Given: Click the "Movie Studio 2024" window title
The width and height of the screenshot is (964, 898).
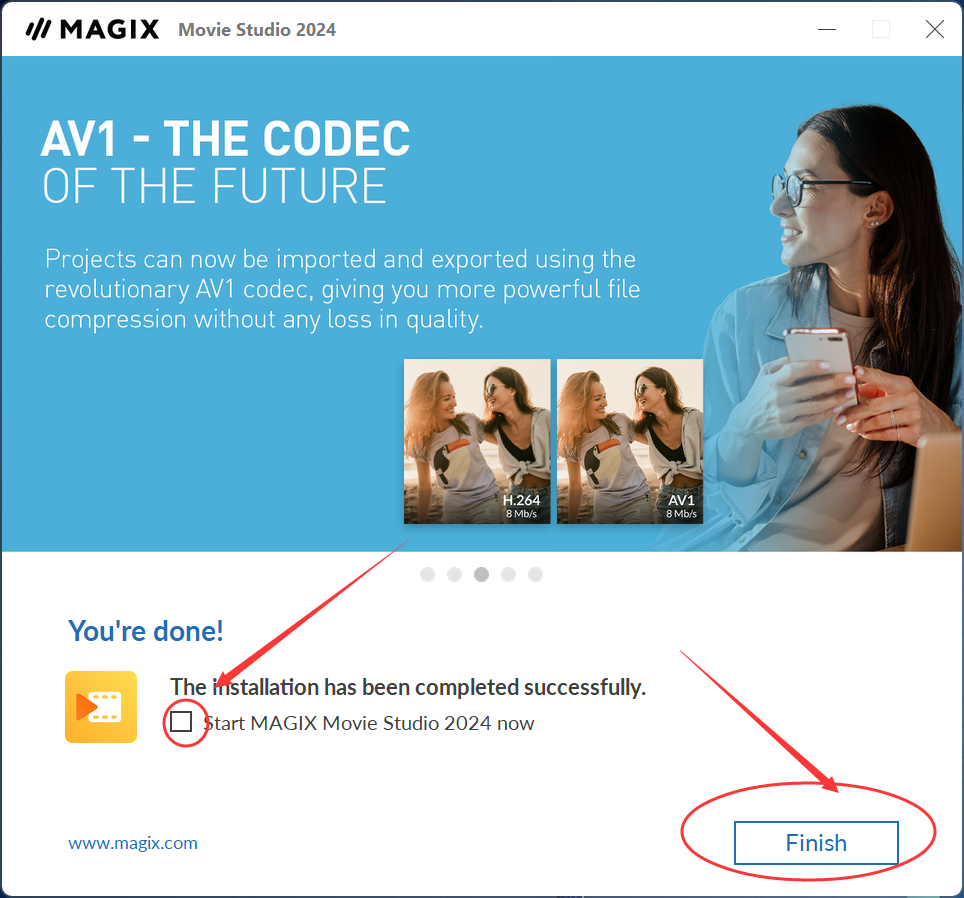Looking at the screenshot, I should 257,30.
